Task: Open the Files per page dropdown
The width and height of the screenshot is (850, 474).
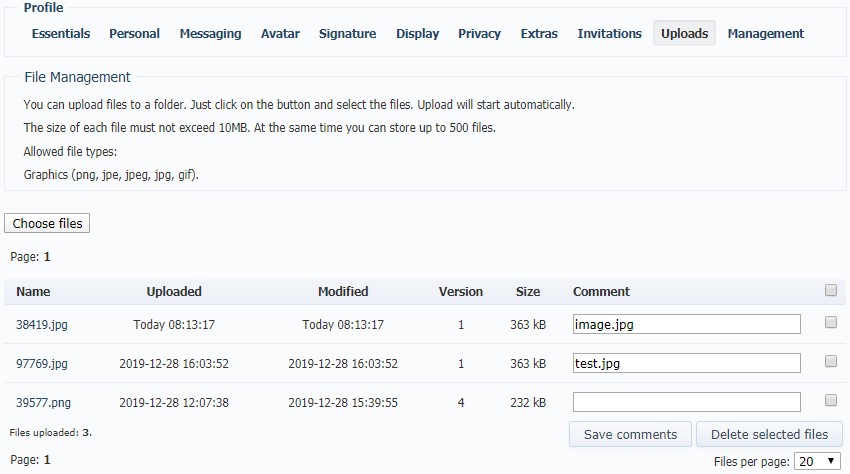Action: coord(817,461)
